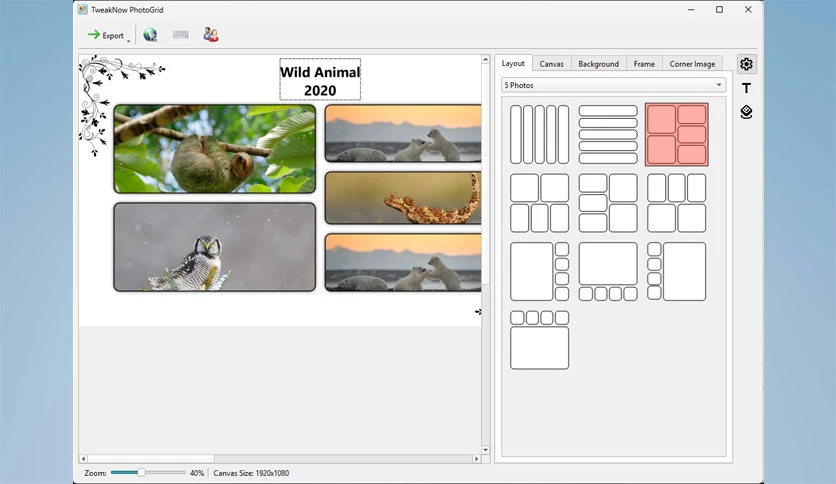Select the owl photo on canvas
The height and width of the screenshot is (484, 836).
(x=214, y=247)
